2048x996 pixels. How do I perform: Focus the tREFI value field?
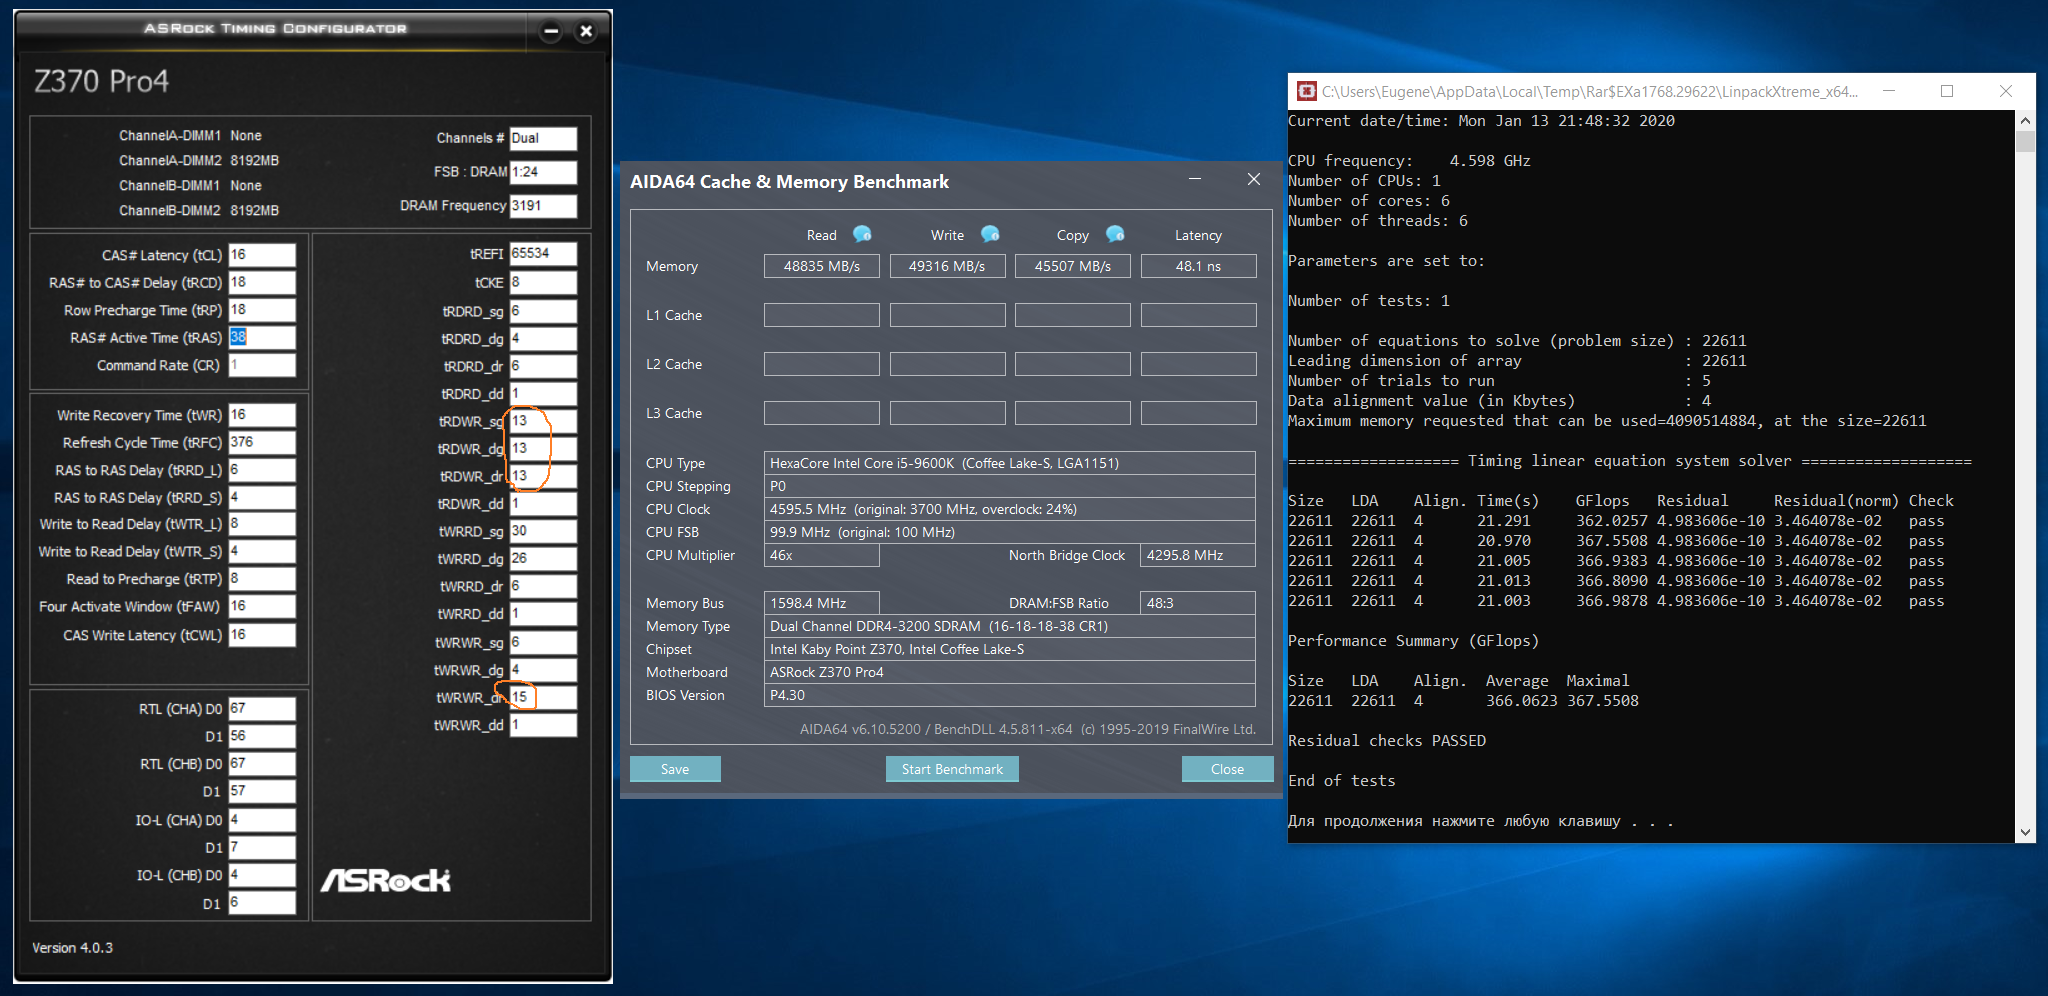[543, 254]
